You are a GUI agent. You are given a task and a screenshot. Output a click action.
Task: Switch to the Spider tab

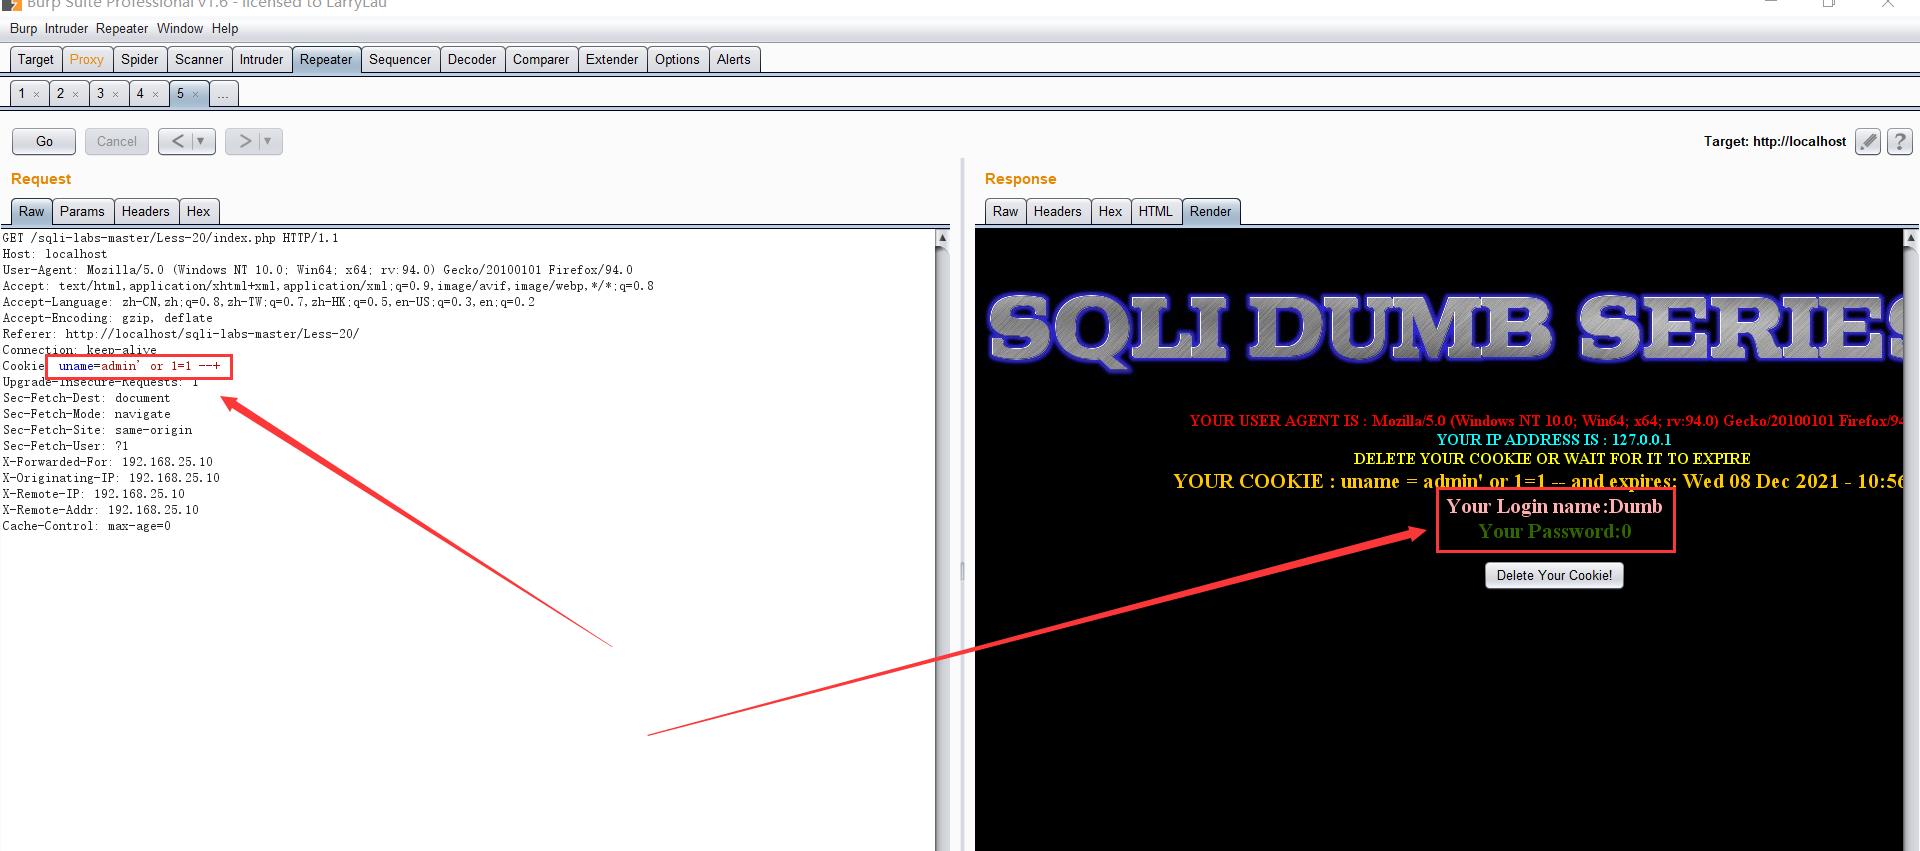click(140, 60)
